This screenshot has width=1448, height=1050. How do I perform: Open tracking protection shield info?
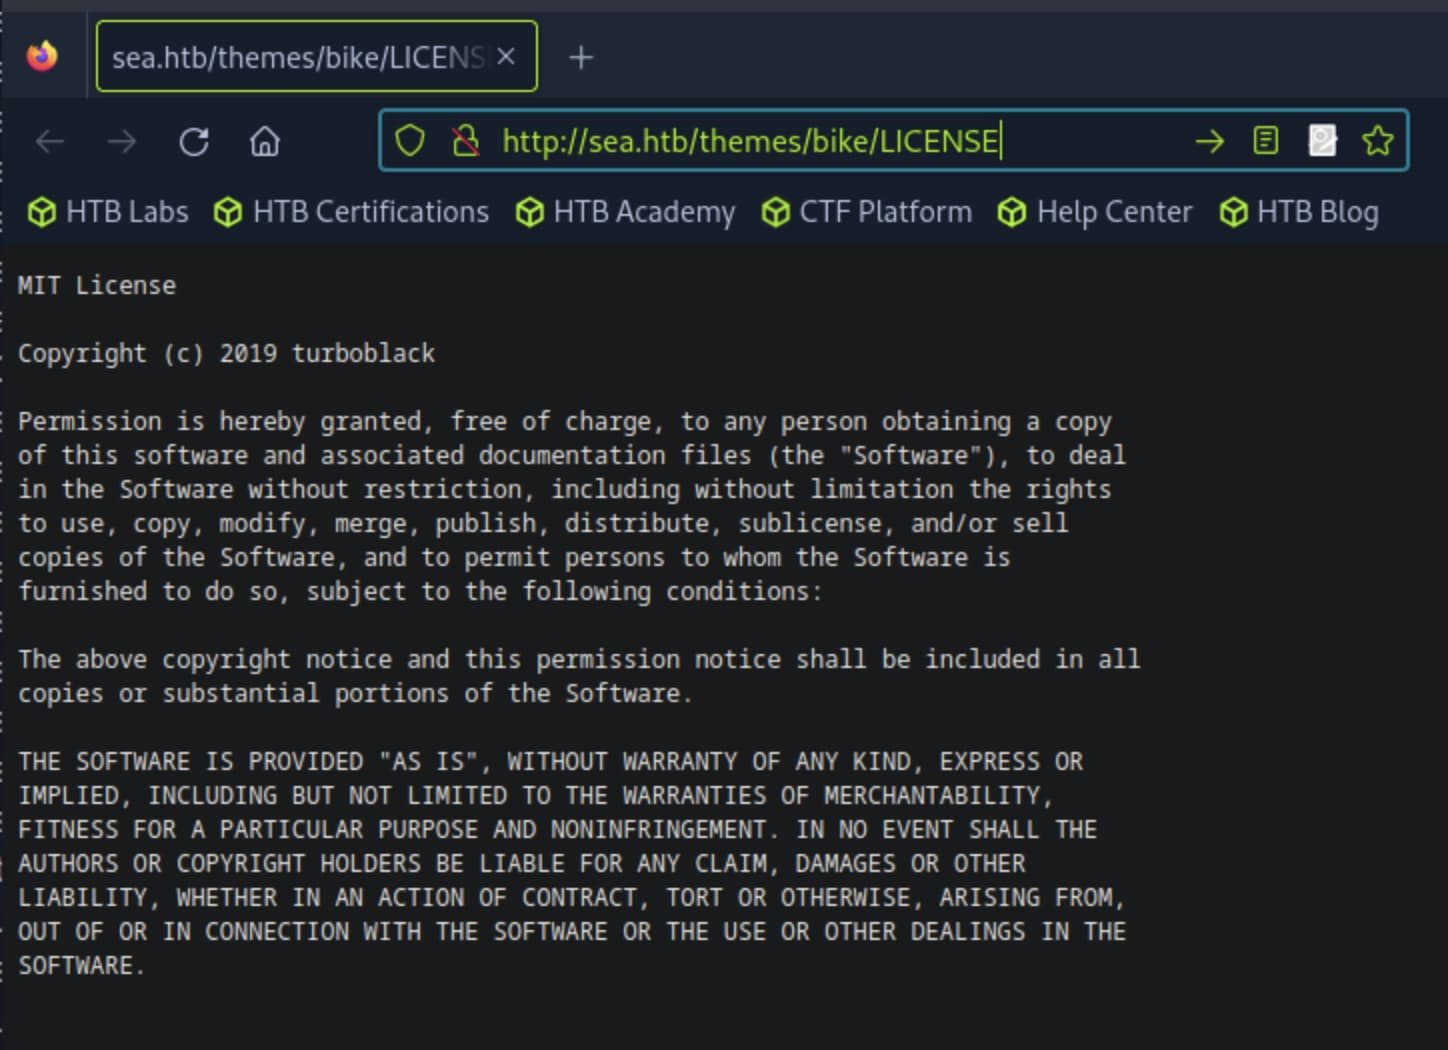(410, 141)
